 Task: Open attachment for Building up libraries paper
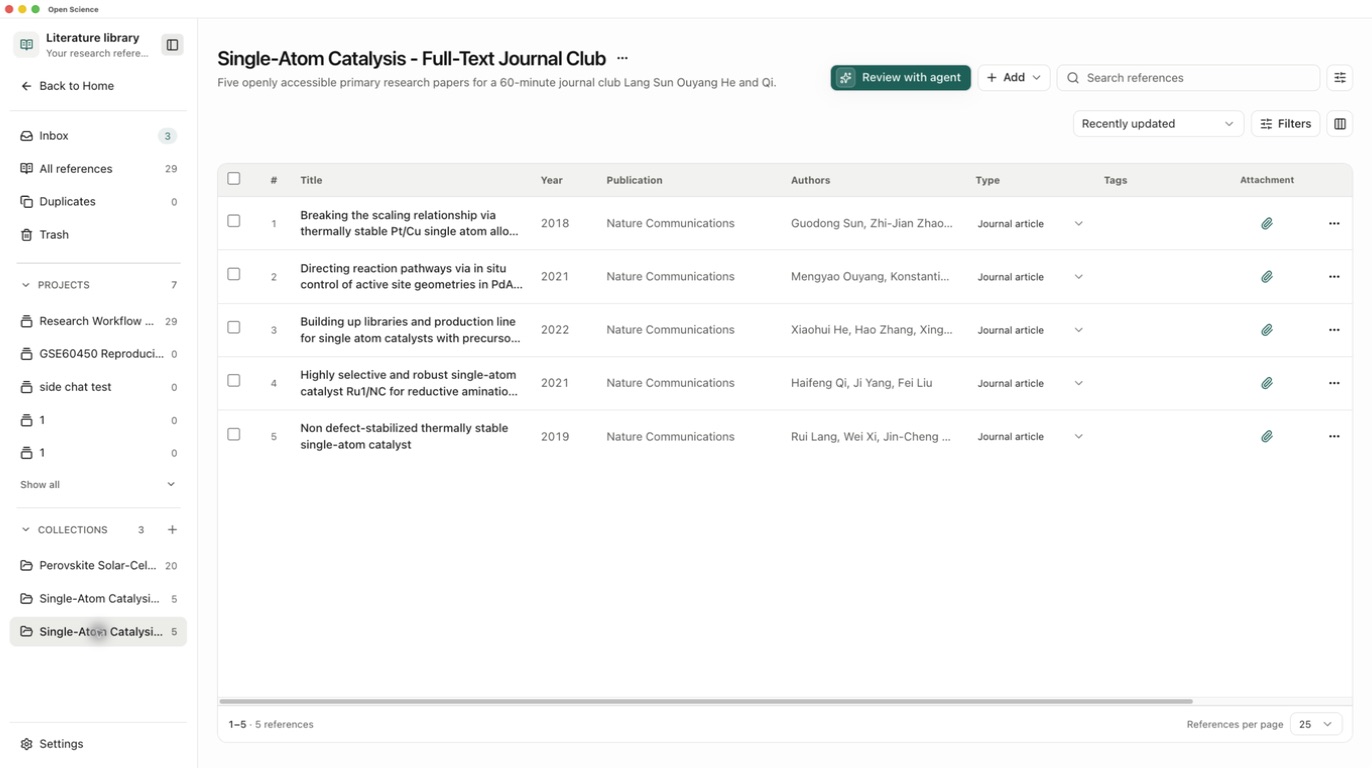[x=1267, y=330]
